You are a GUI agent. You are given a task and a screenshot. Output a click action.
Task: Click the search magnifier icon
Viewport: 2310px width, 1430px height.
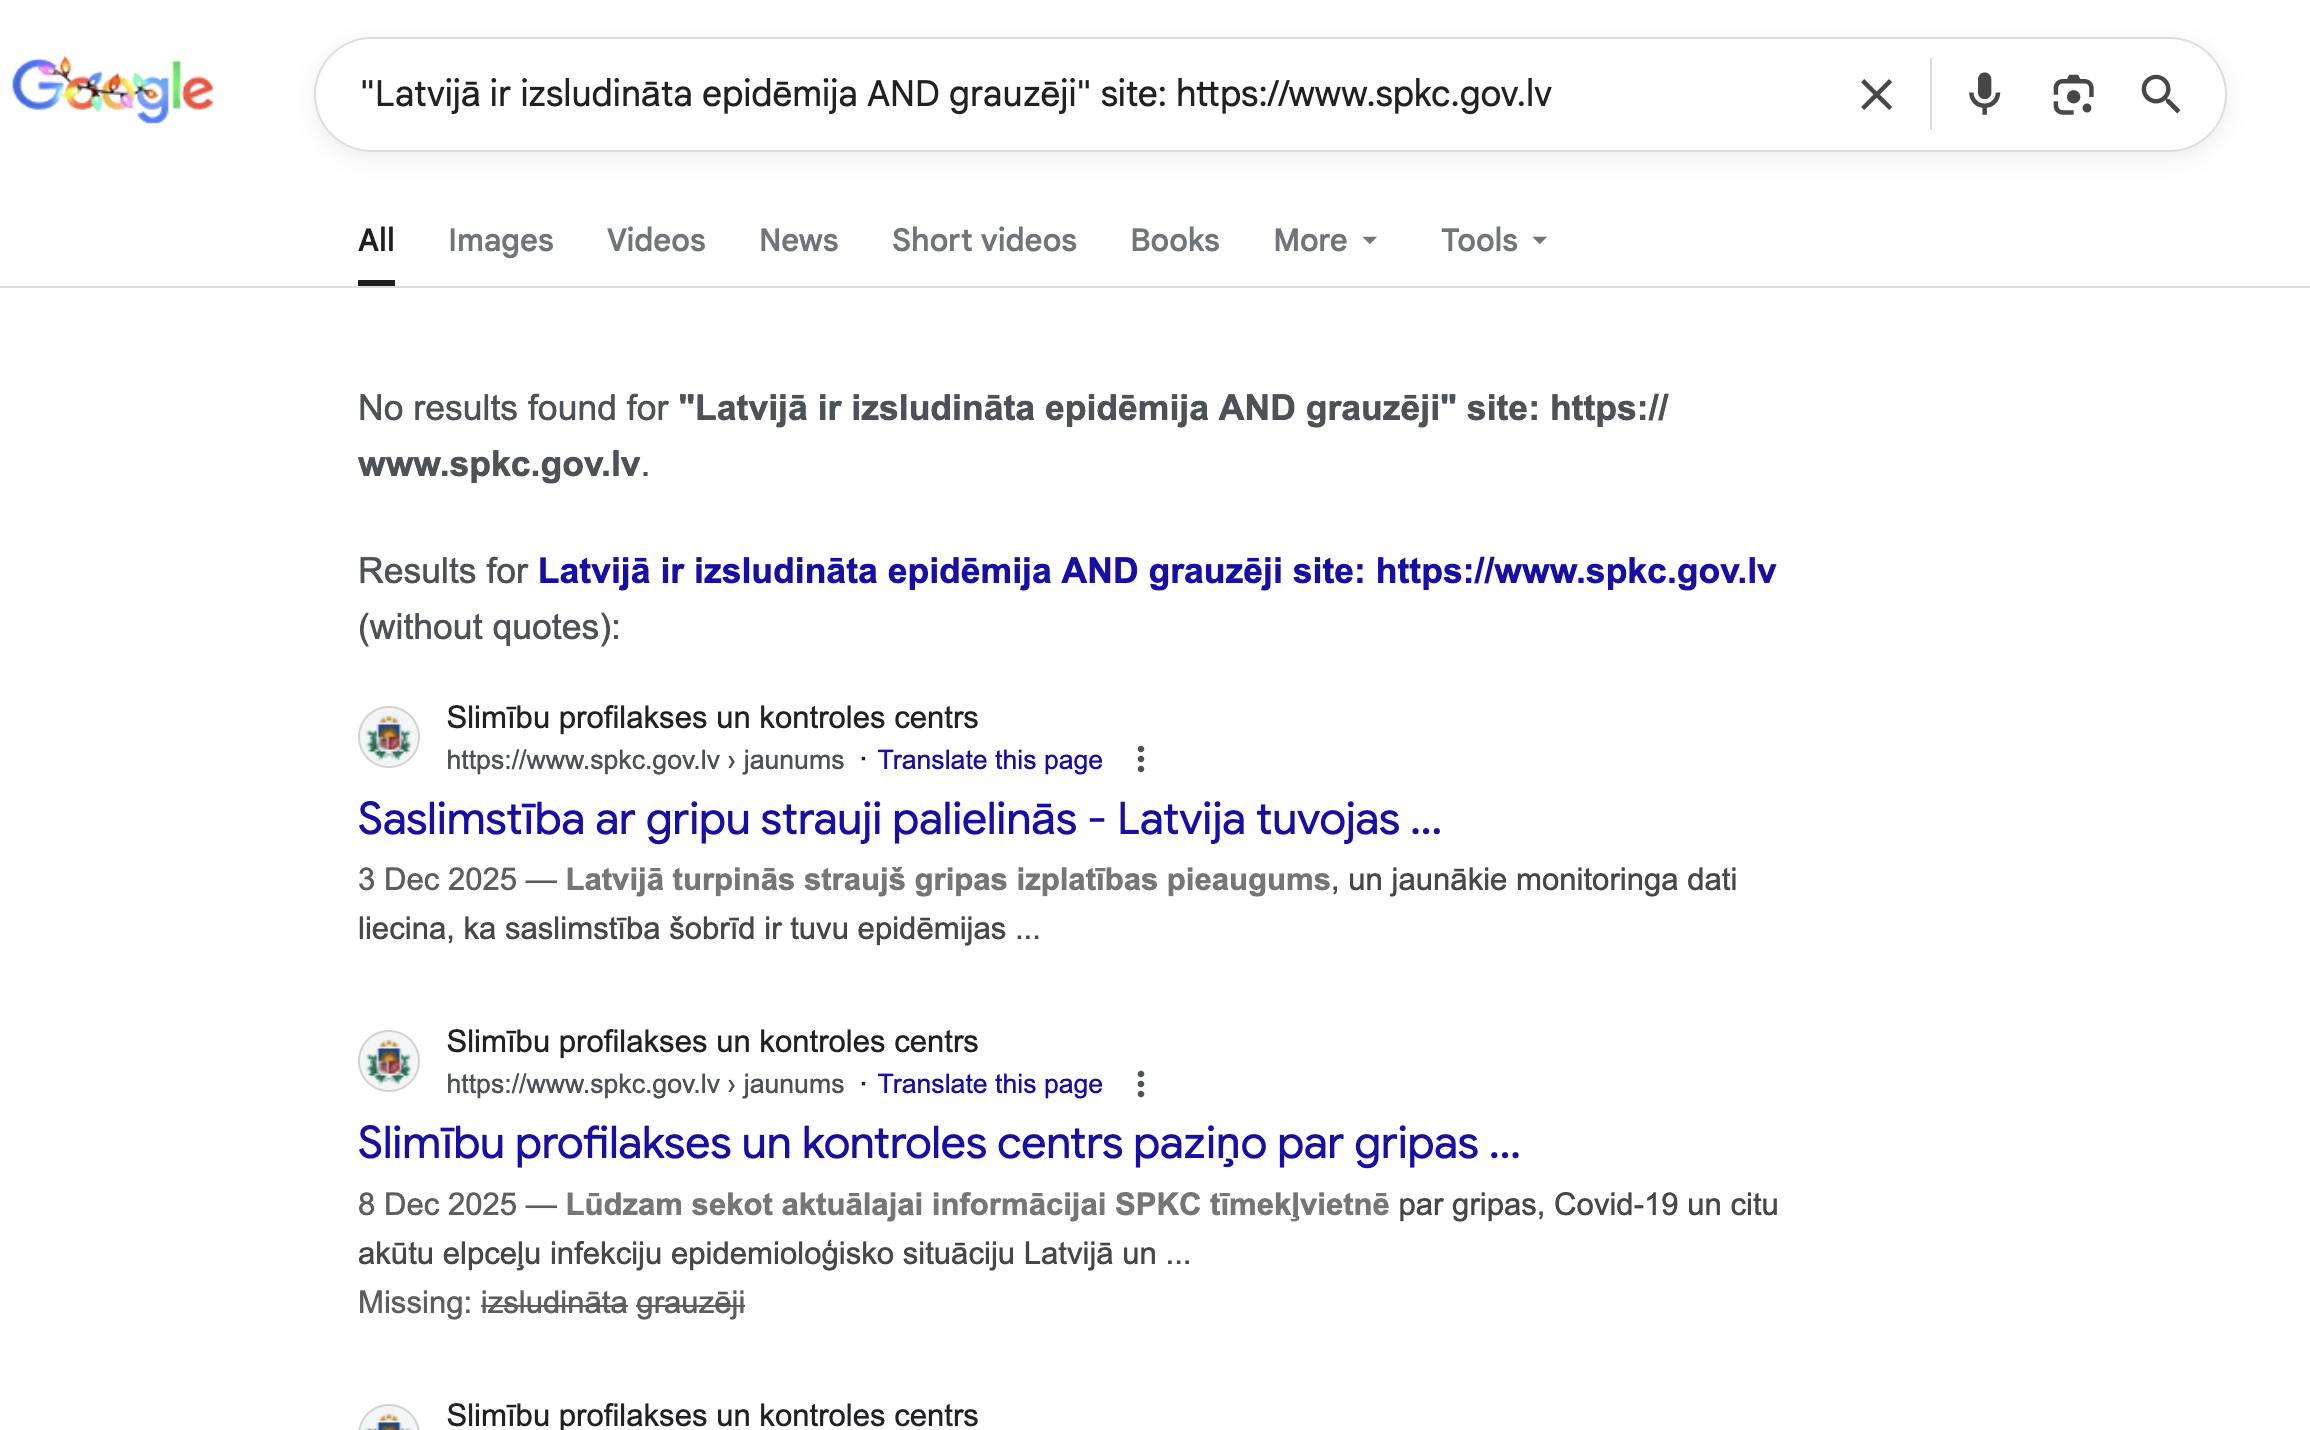2162,94
